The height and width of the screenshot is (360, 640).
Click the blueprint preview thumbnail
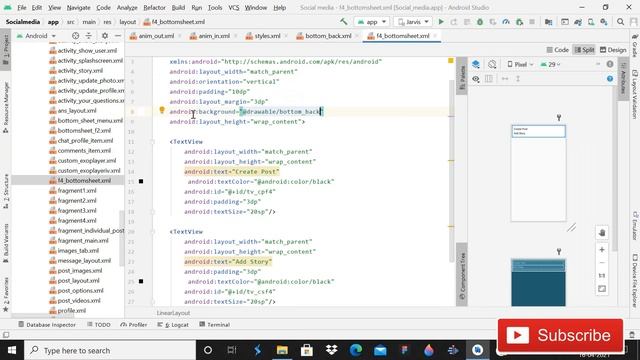click(538, 282)
